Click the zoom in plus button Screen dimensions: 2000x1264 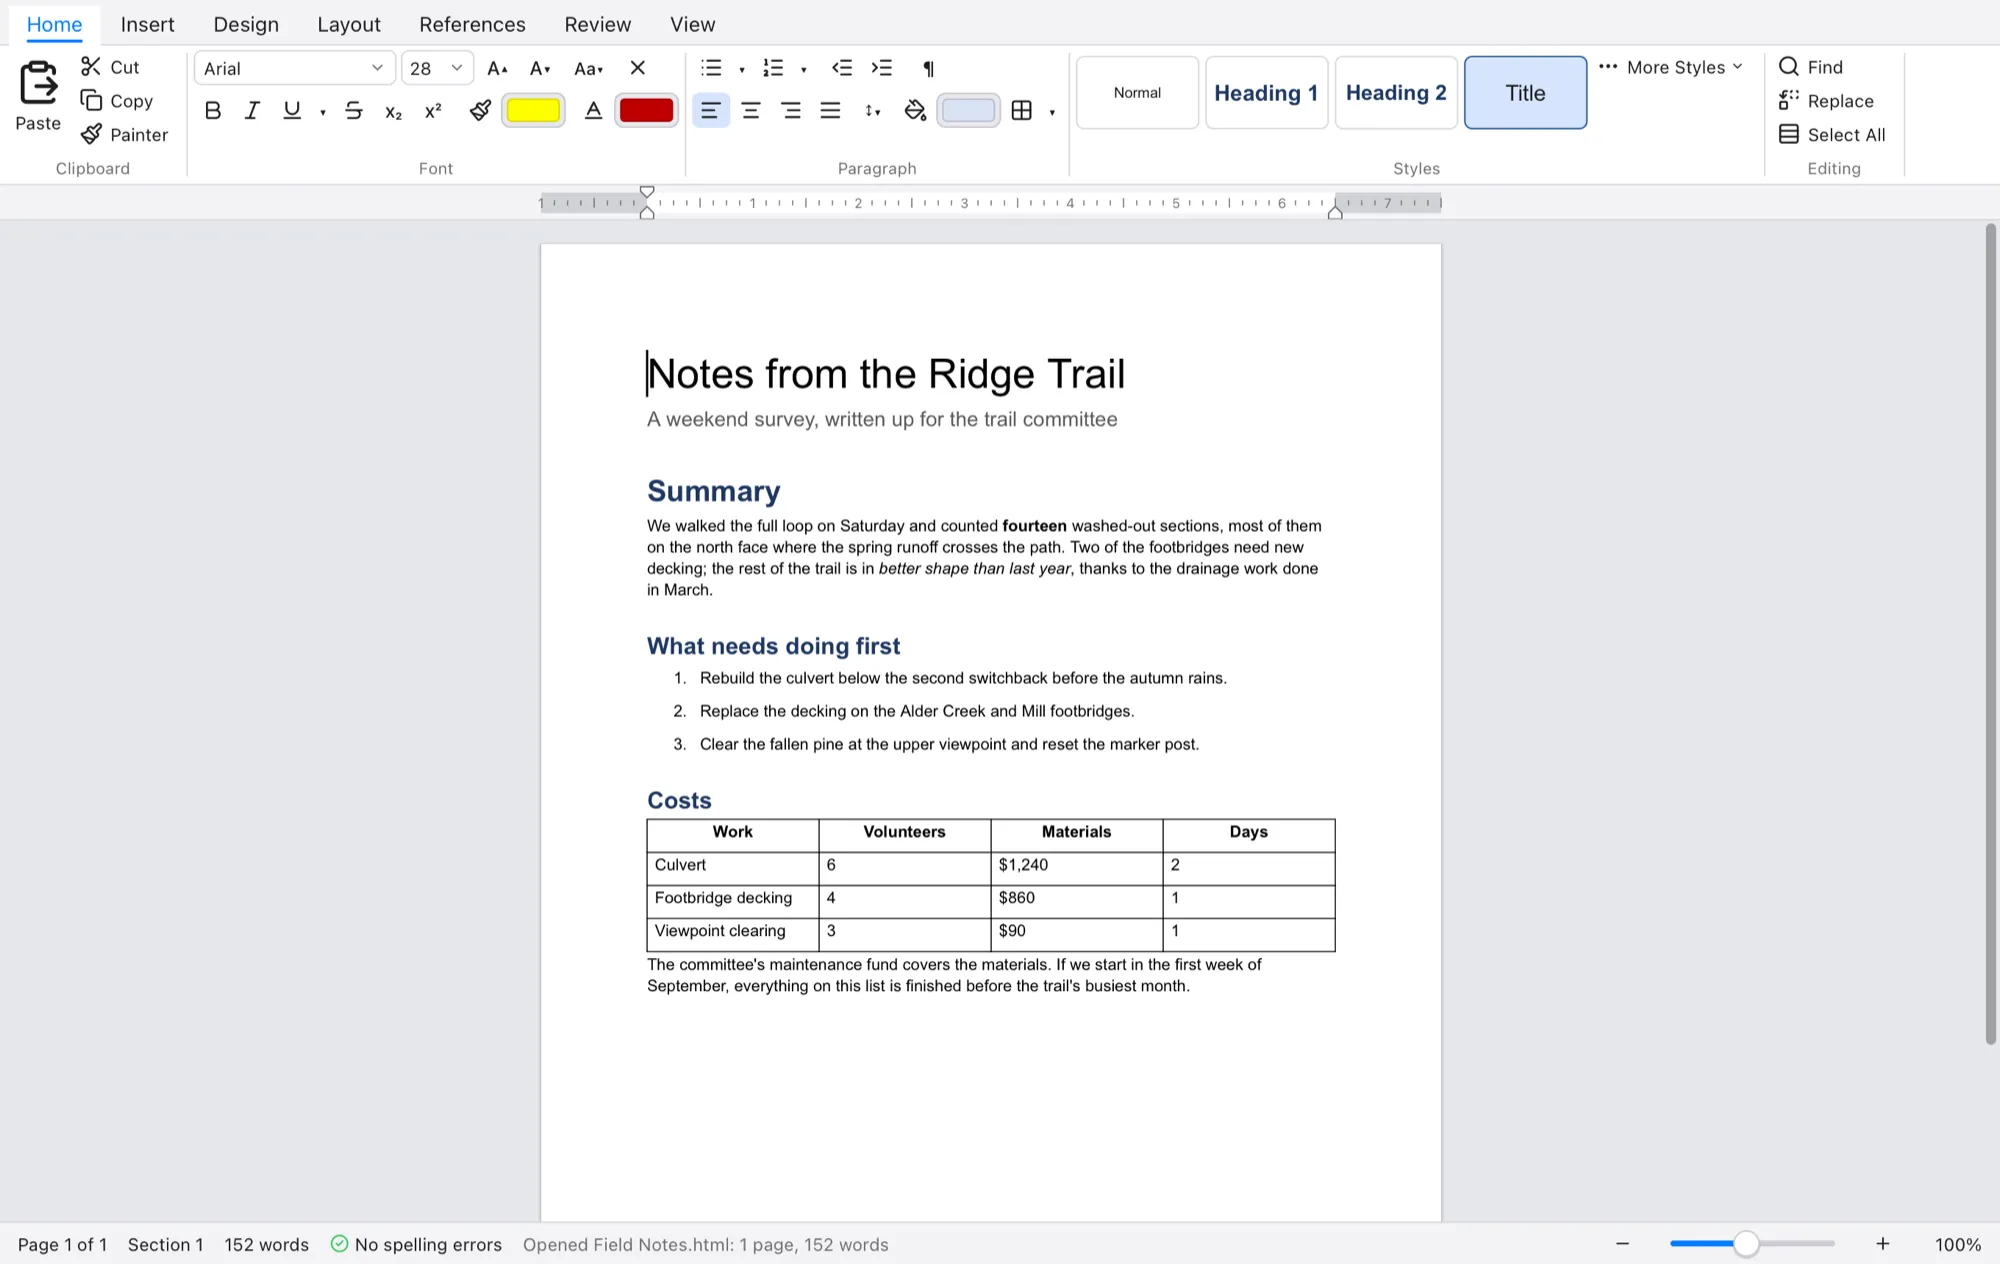(1883, 1243)
